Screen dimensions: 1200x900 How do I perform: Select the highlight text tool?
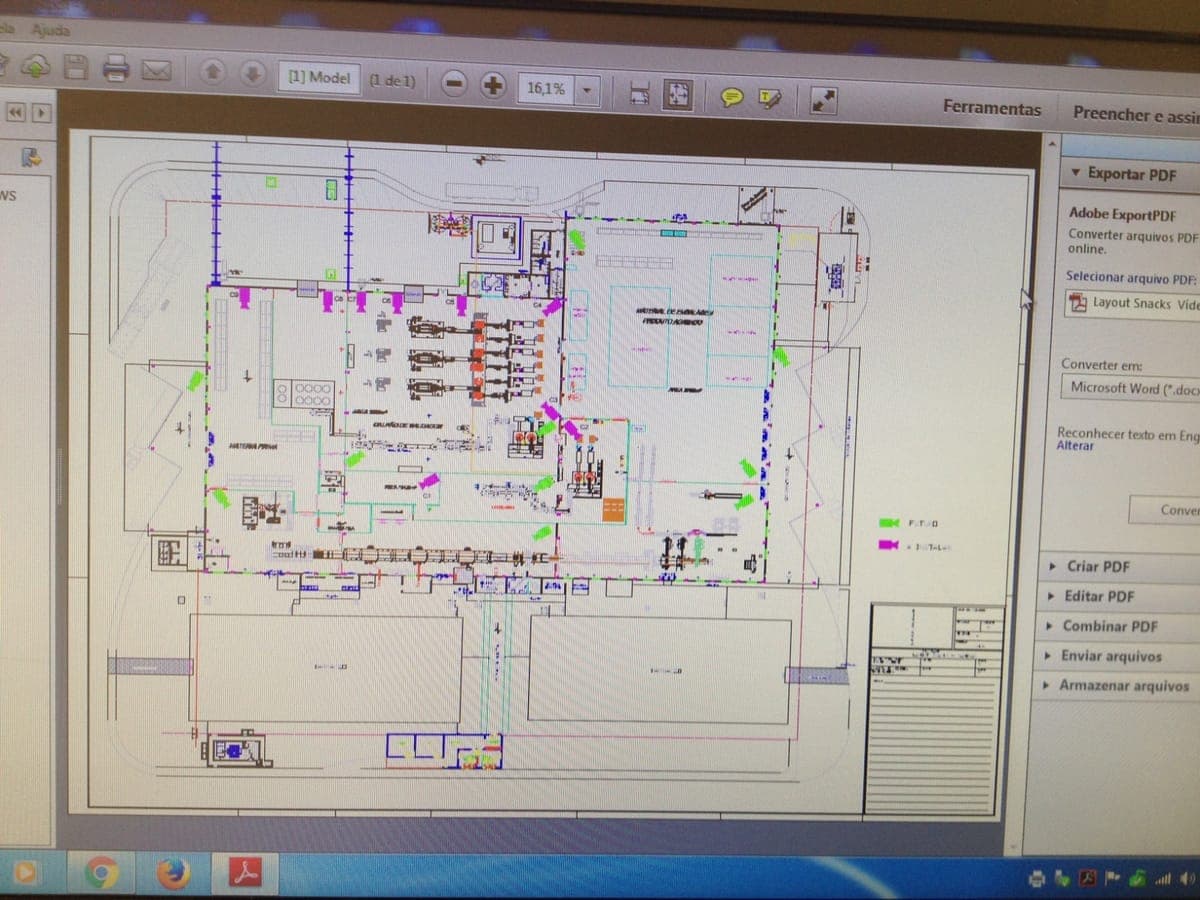pos(769,97)
